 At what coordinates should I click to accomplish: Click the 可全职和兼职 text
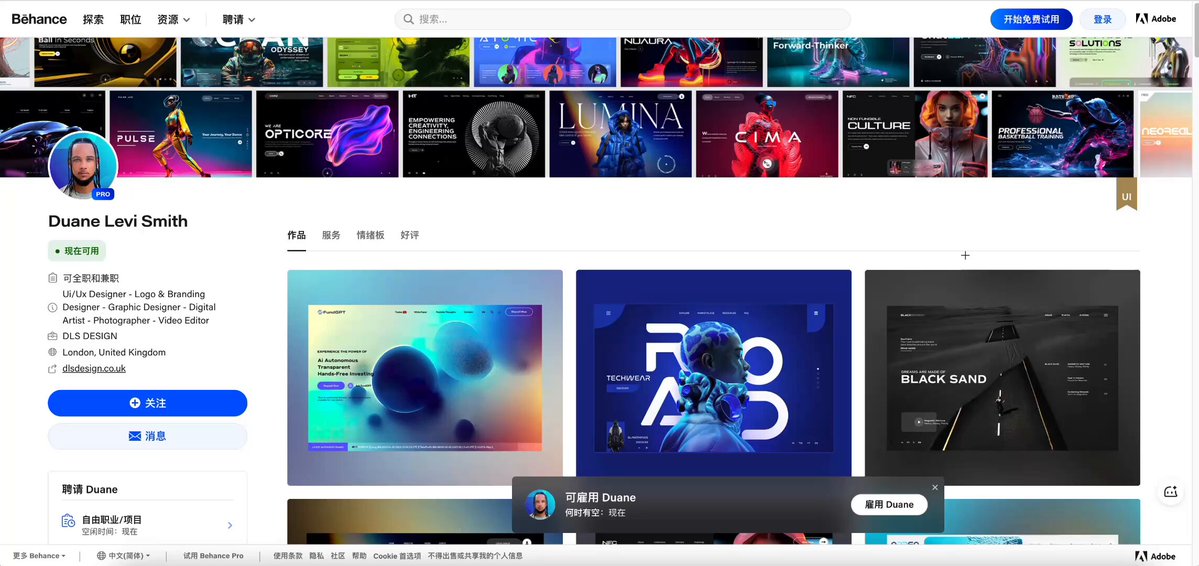pos(90,278)
